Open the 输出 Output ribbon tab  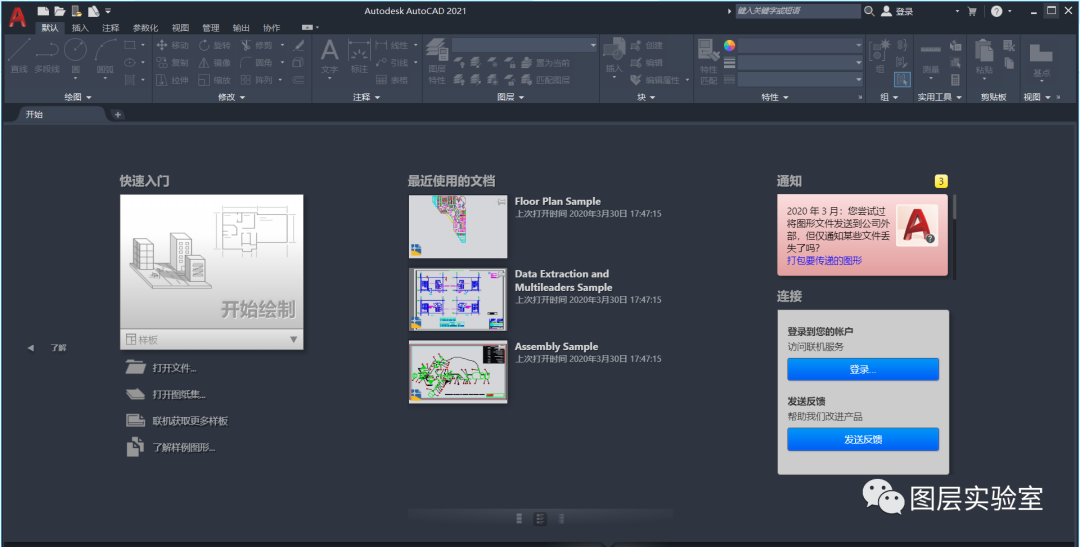click(x=241, y=28)
